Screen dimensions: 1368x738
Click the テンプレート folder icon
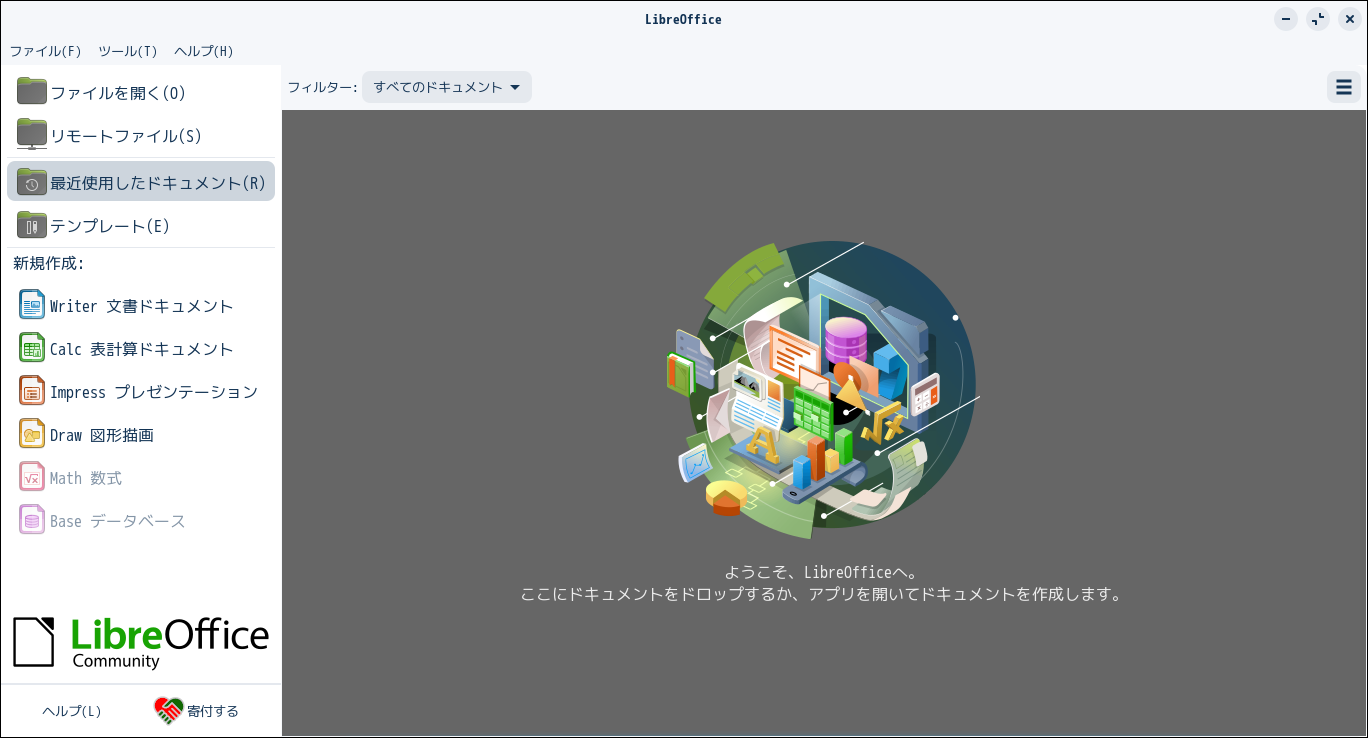click(x=32, y=225)
